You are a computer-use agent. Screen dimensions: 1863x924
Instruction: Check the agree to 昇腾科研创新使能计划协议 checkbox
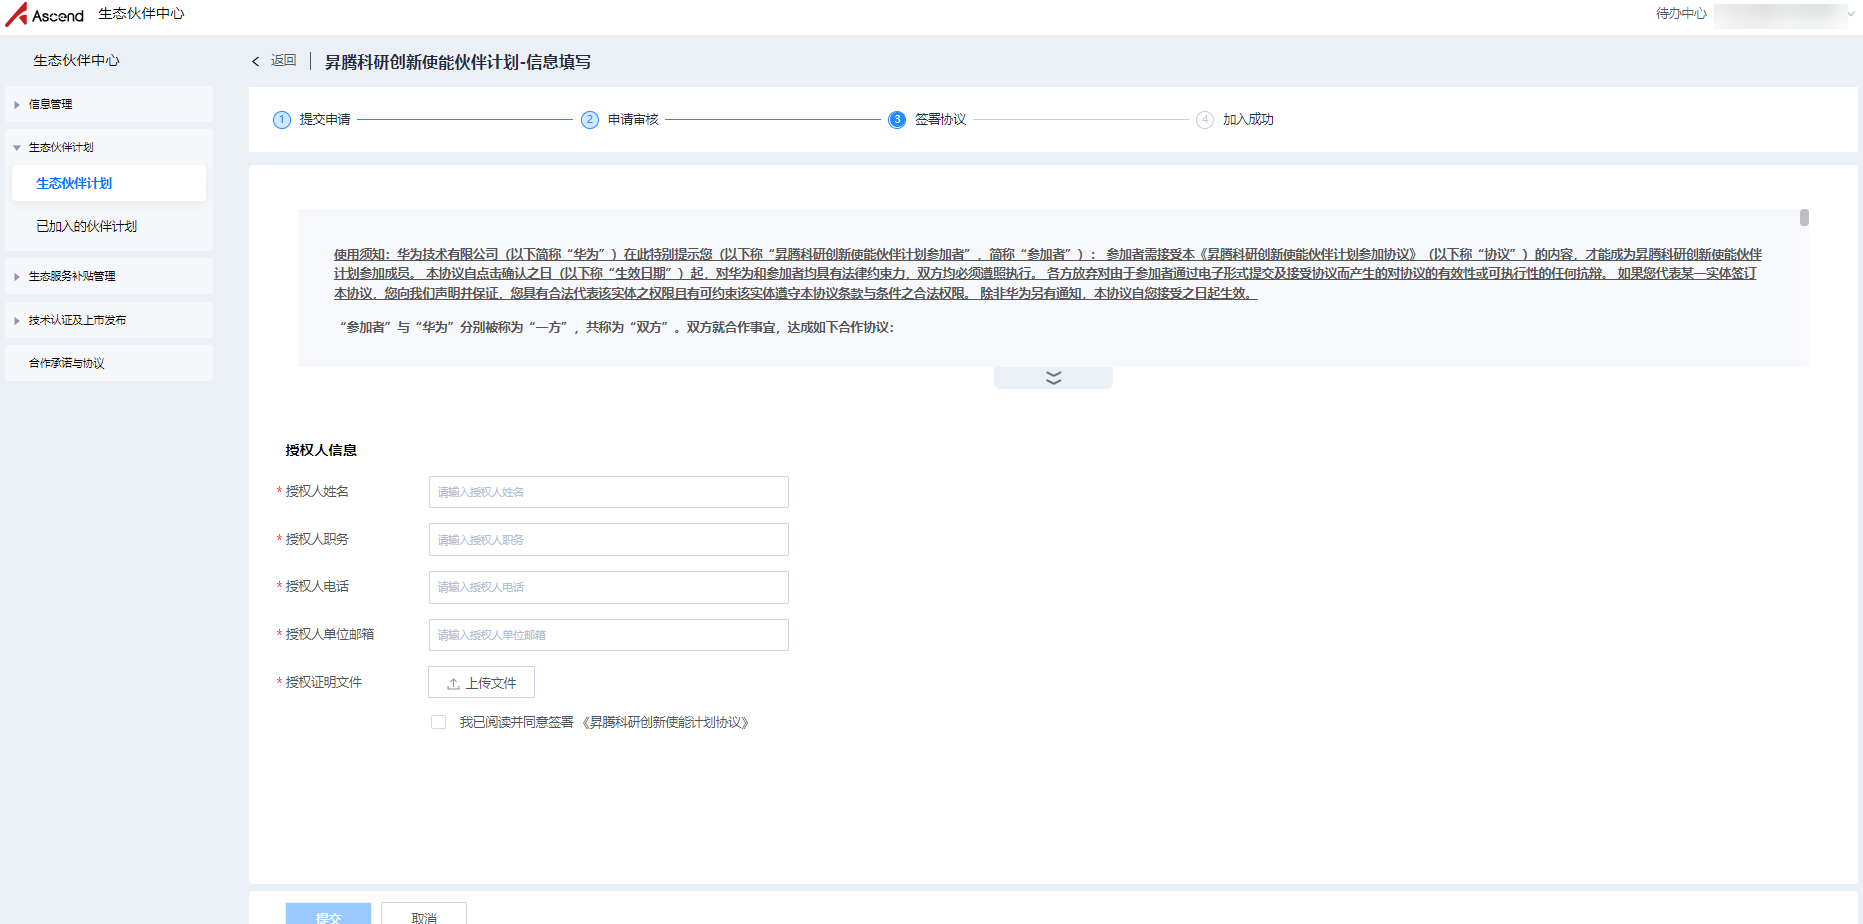438,722
